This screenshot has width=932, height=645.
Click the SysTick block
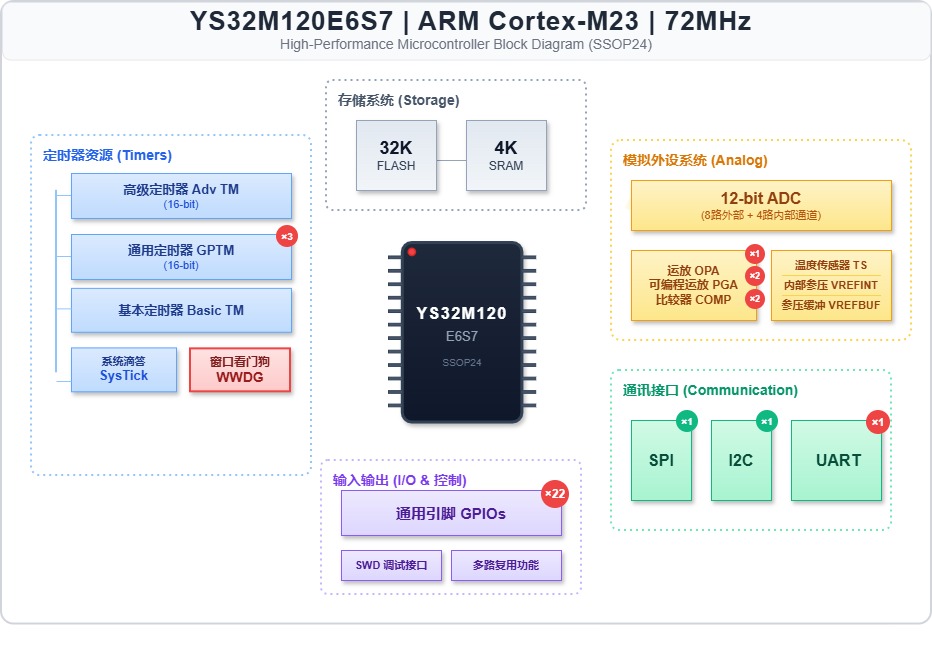point(124,370)
